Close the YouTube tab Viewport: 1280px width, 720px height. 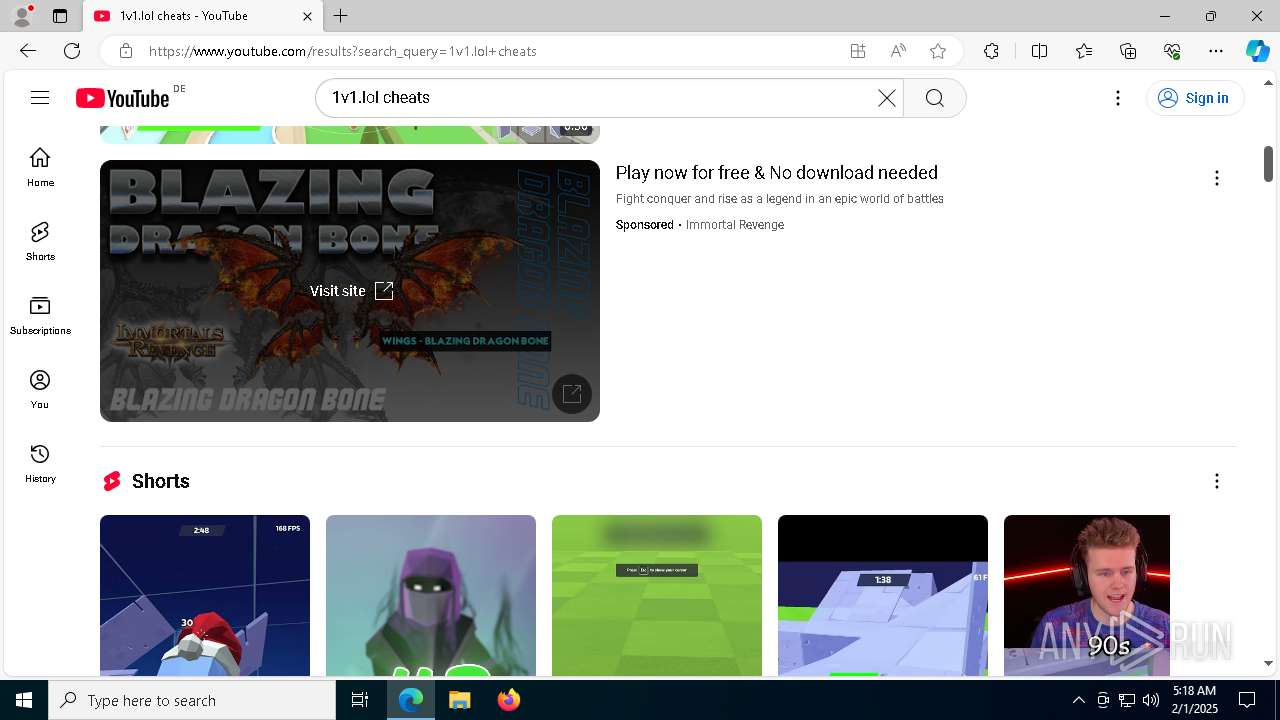[x=307, y=16]
